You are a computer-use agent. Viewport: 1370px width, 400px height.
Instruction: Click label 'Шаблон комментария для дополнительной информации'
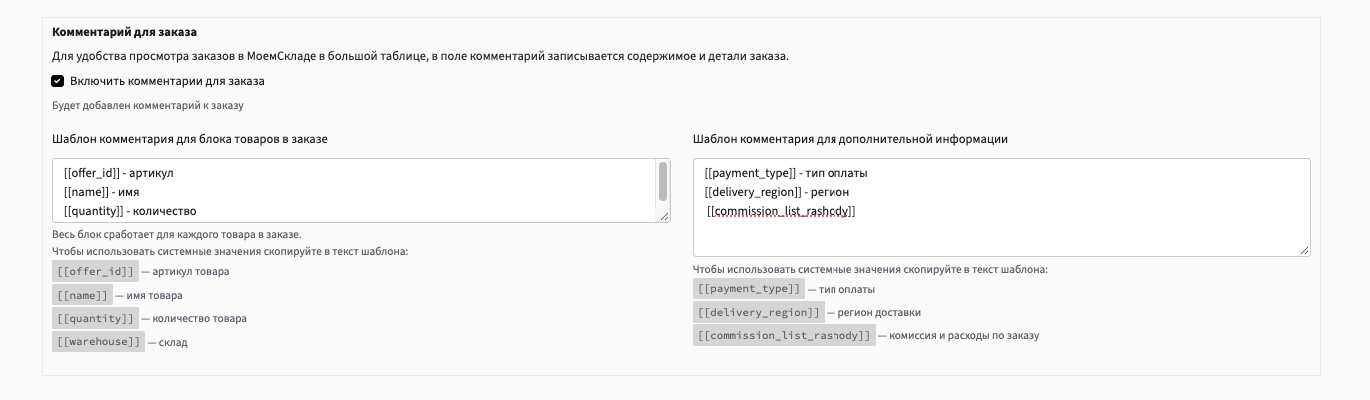point(850,139)
